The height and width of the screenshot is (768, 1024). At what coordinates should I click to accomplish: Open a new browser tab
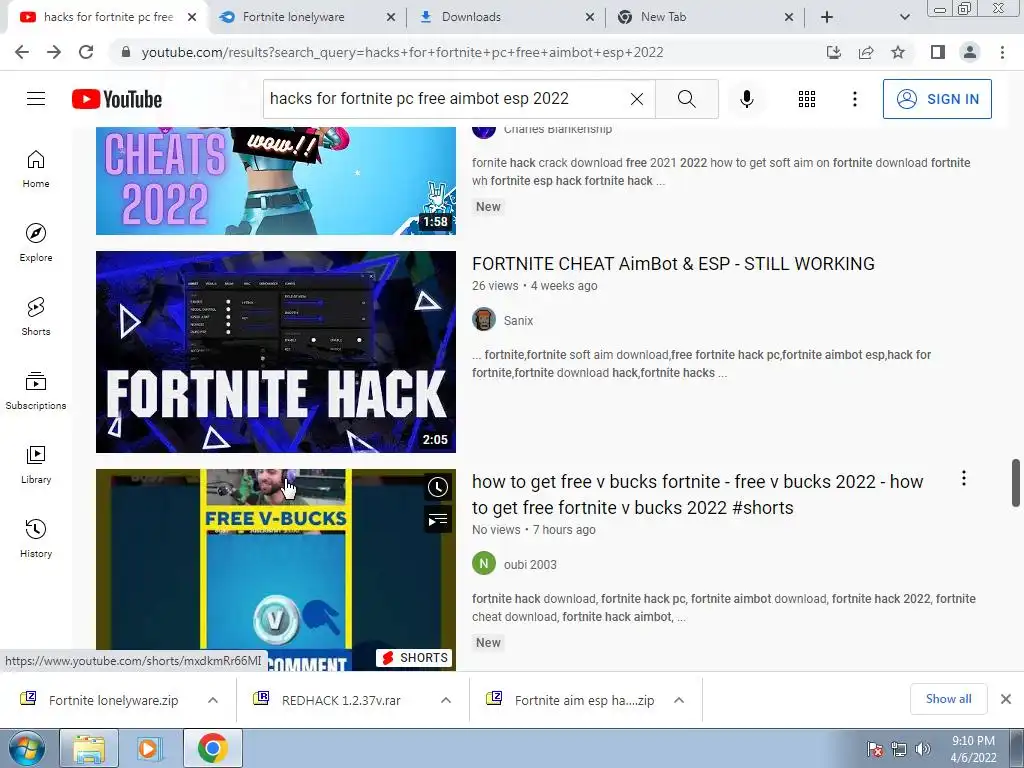(x=827, y=17)
